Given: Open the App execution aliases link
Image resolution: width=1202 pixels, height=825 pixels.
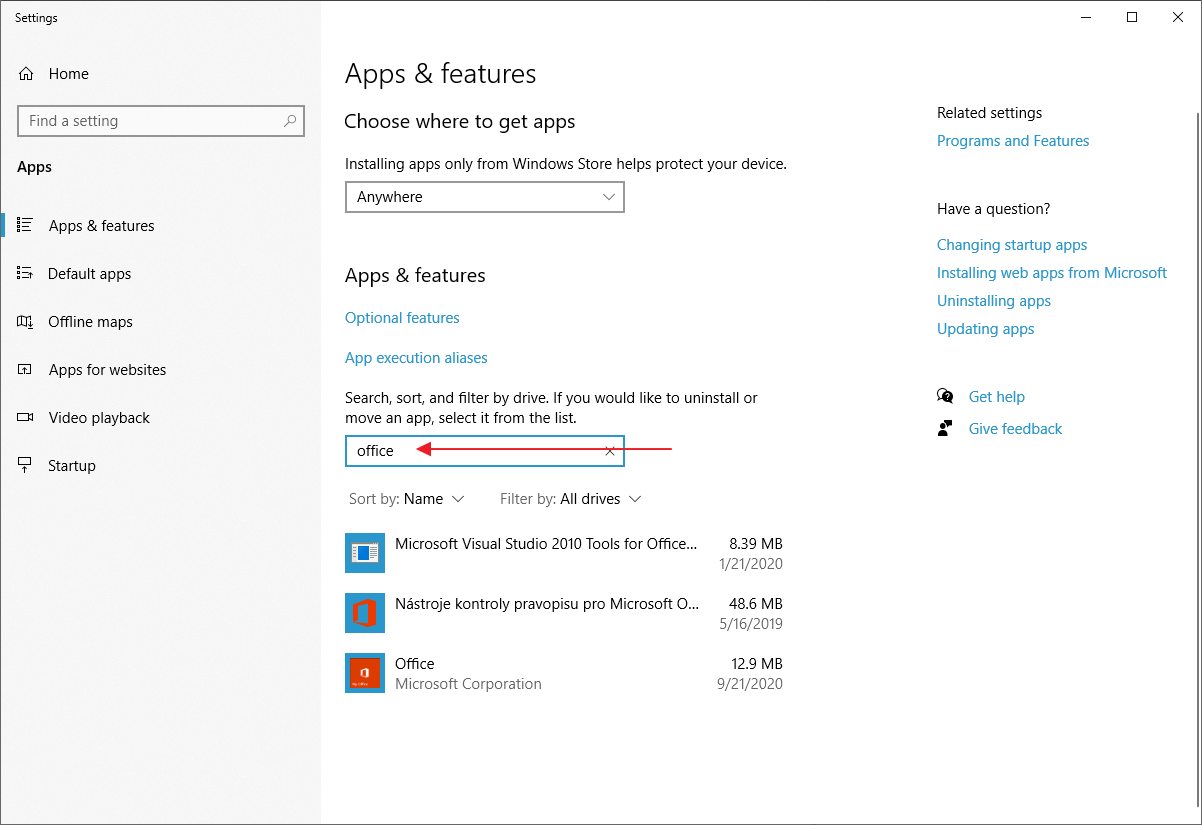Looking at the screenshot, I should pos(416,358).
